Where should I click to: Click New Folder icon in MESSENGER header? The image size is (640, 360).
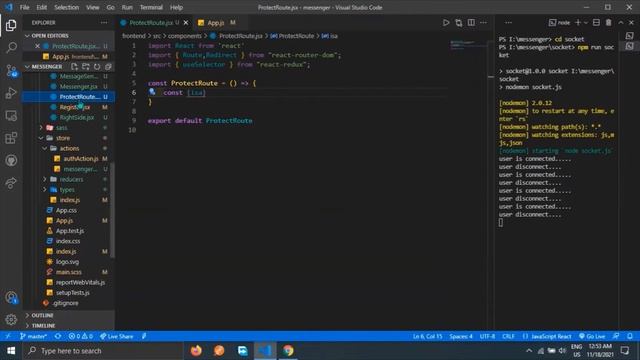click(x=85, y=67)
